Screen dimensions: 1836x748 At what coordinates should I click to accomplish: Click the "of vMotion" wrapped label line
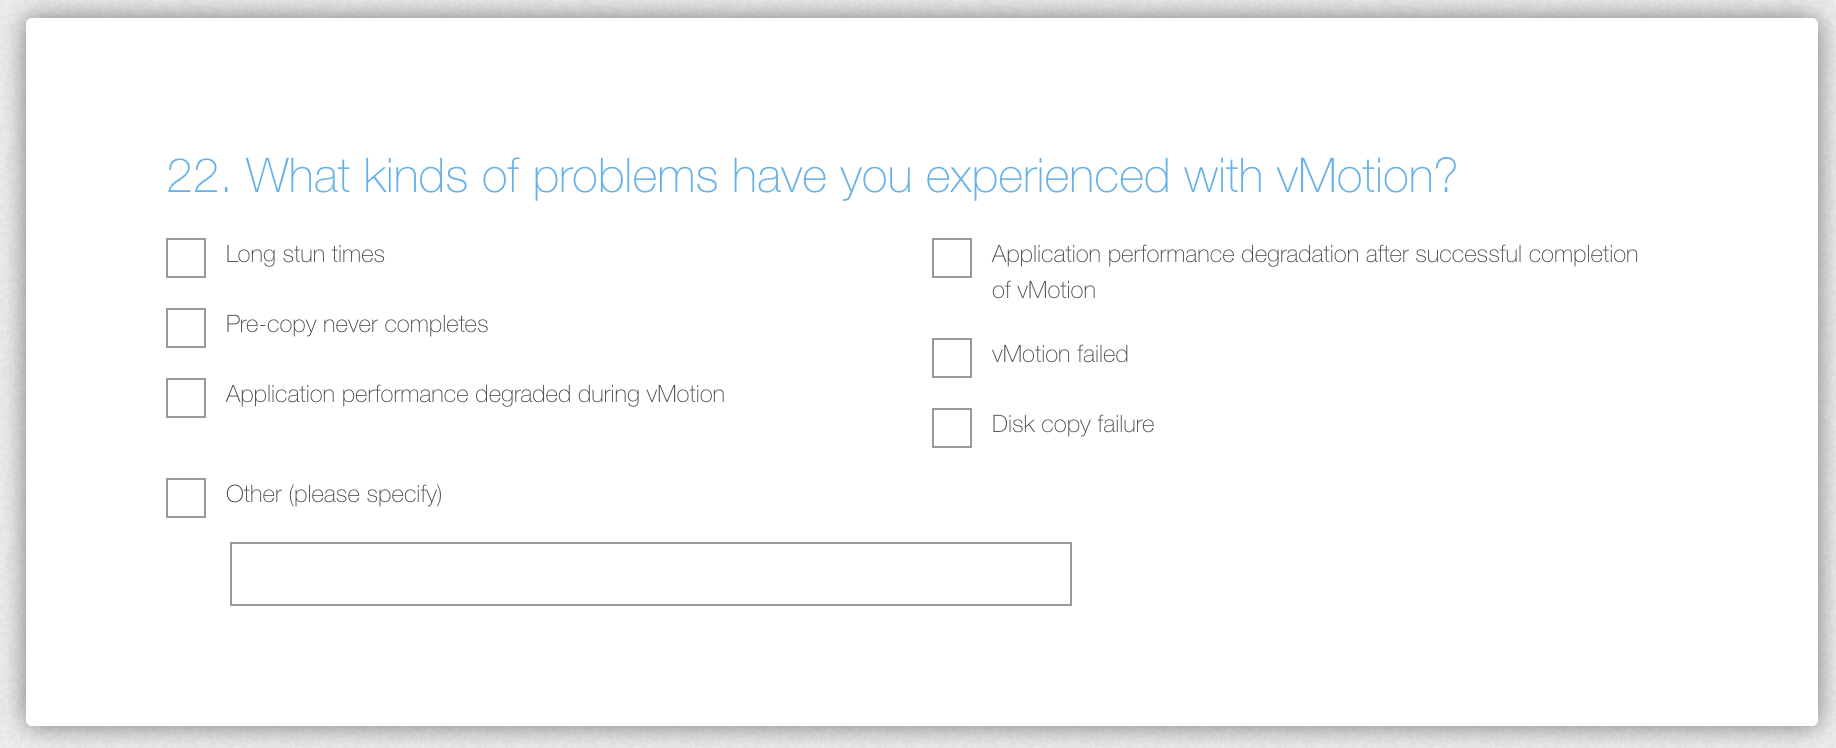pos(1044,291)
